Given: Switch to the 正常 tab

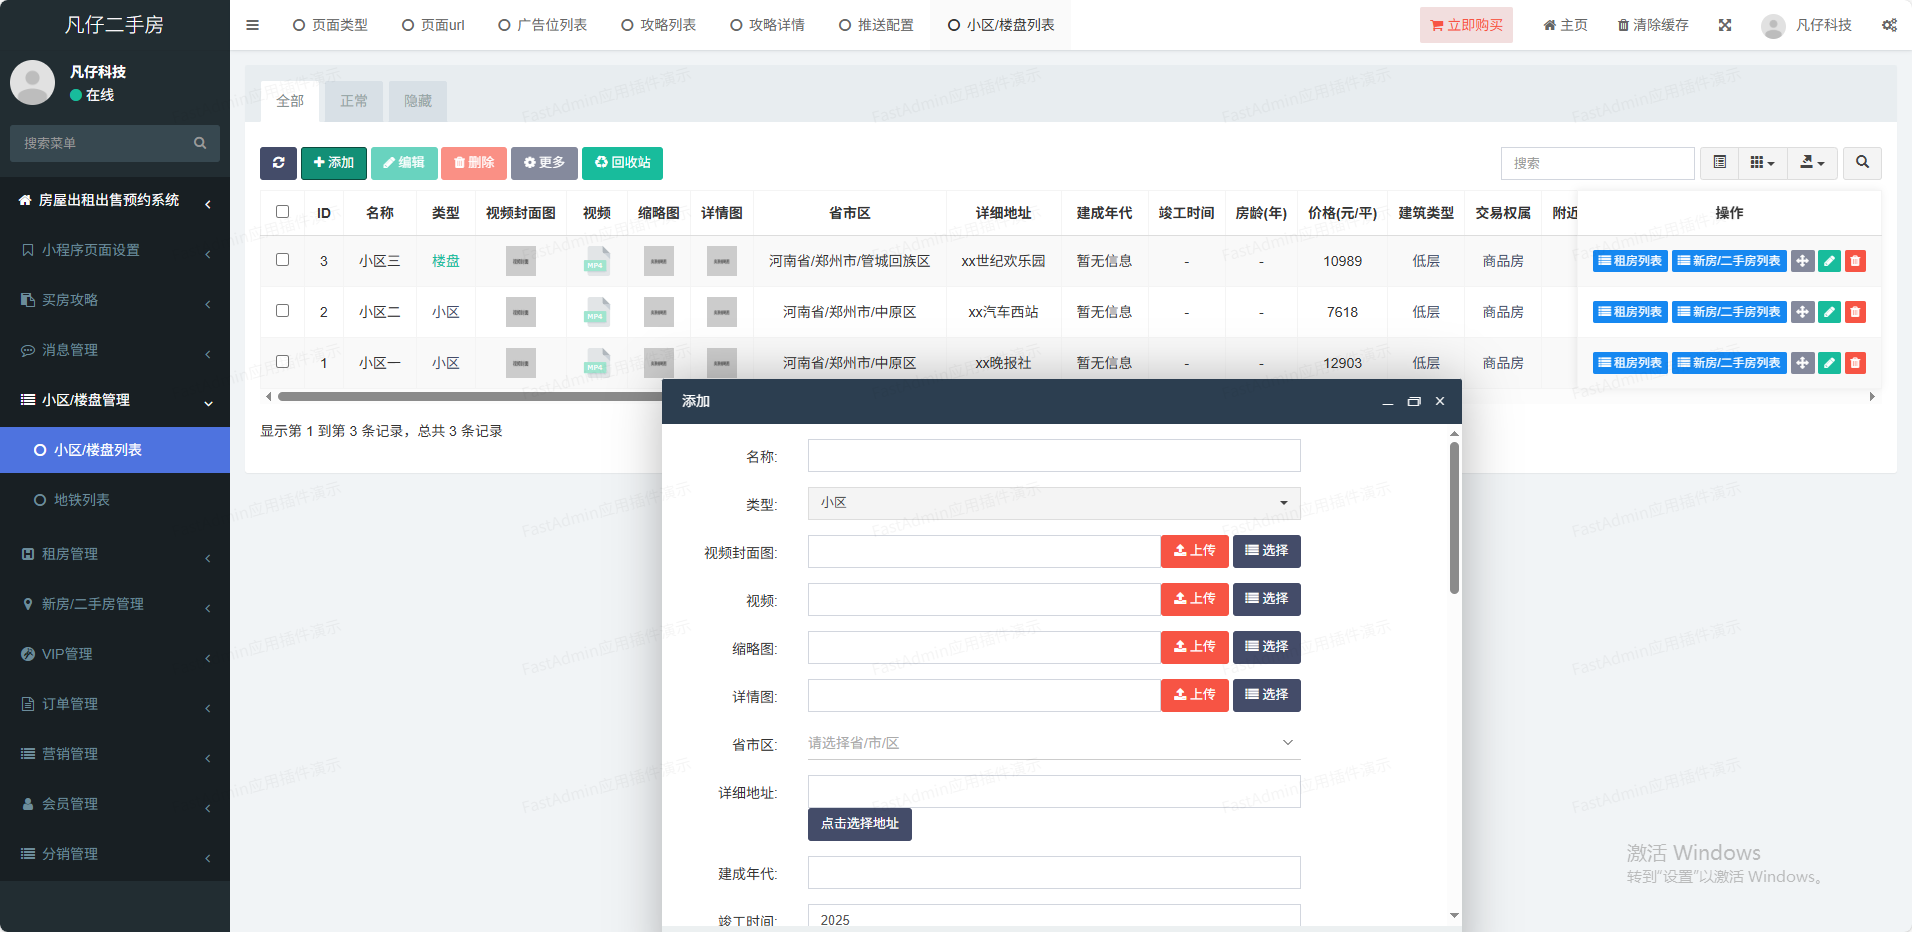Looking at the screenshot, I should (354, 101).
